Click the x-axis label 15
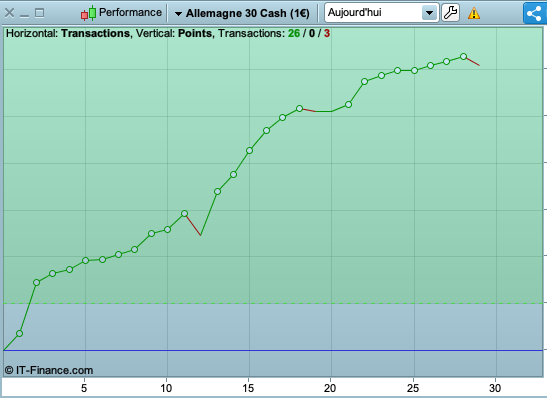Image resolution: width=547 pixels, height=398 pixels. click(248, 388)
